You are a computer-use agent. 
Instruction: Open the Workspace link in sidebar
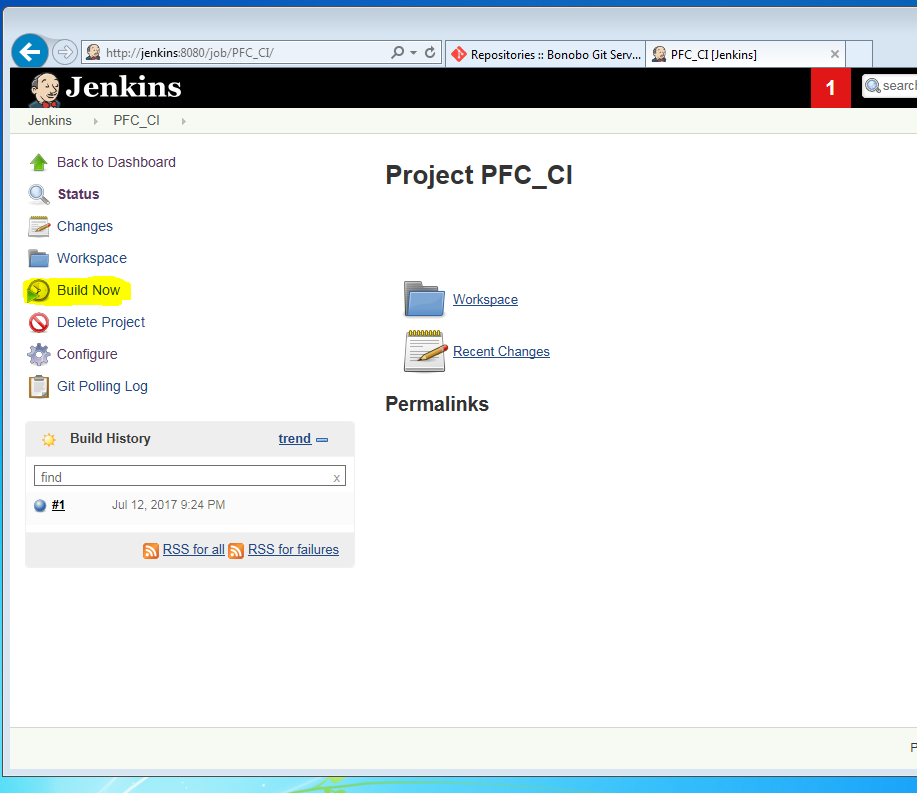[92, 258]
